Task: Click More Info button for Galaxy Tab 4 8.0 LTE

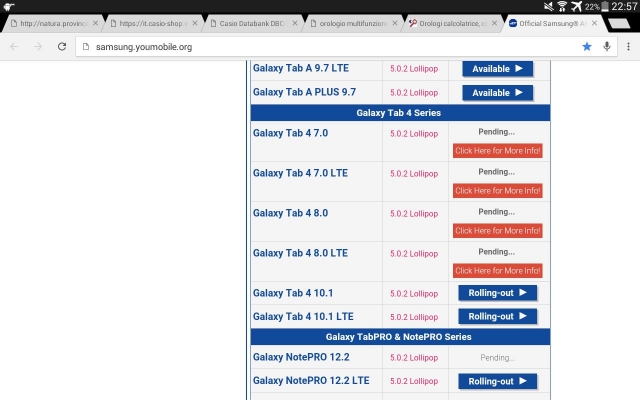Action: click(498, 271)
